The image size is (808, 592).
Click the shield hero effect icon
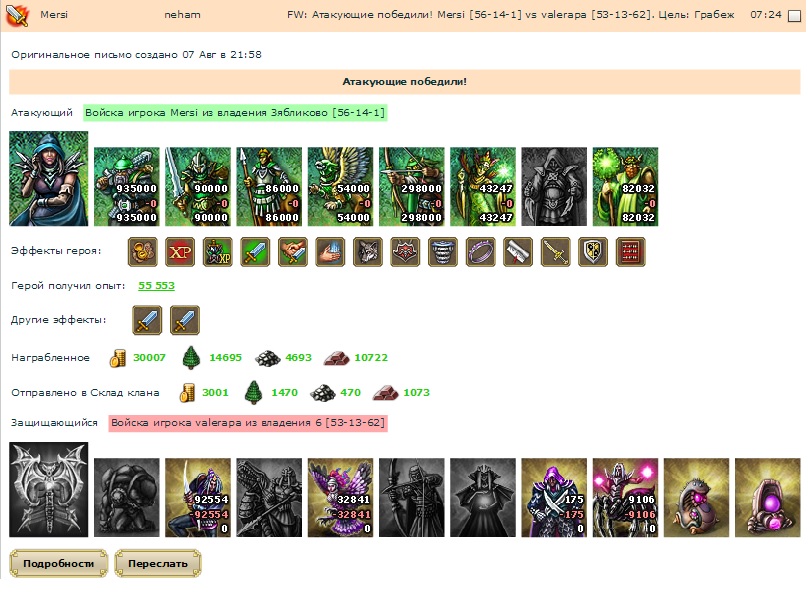[593, 252]
